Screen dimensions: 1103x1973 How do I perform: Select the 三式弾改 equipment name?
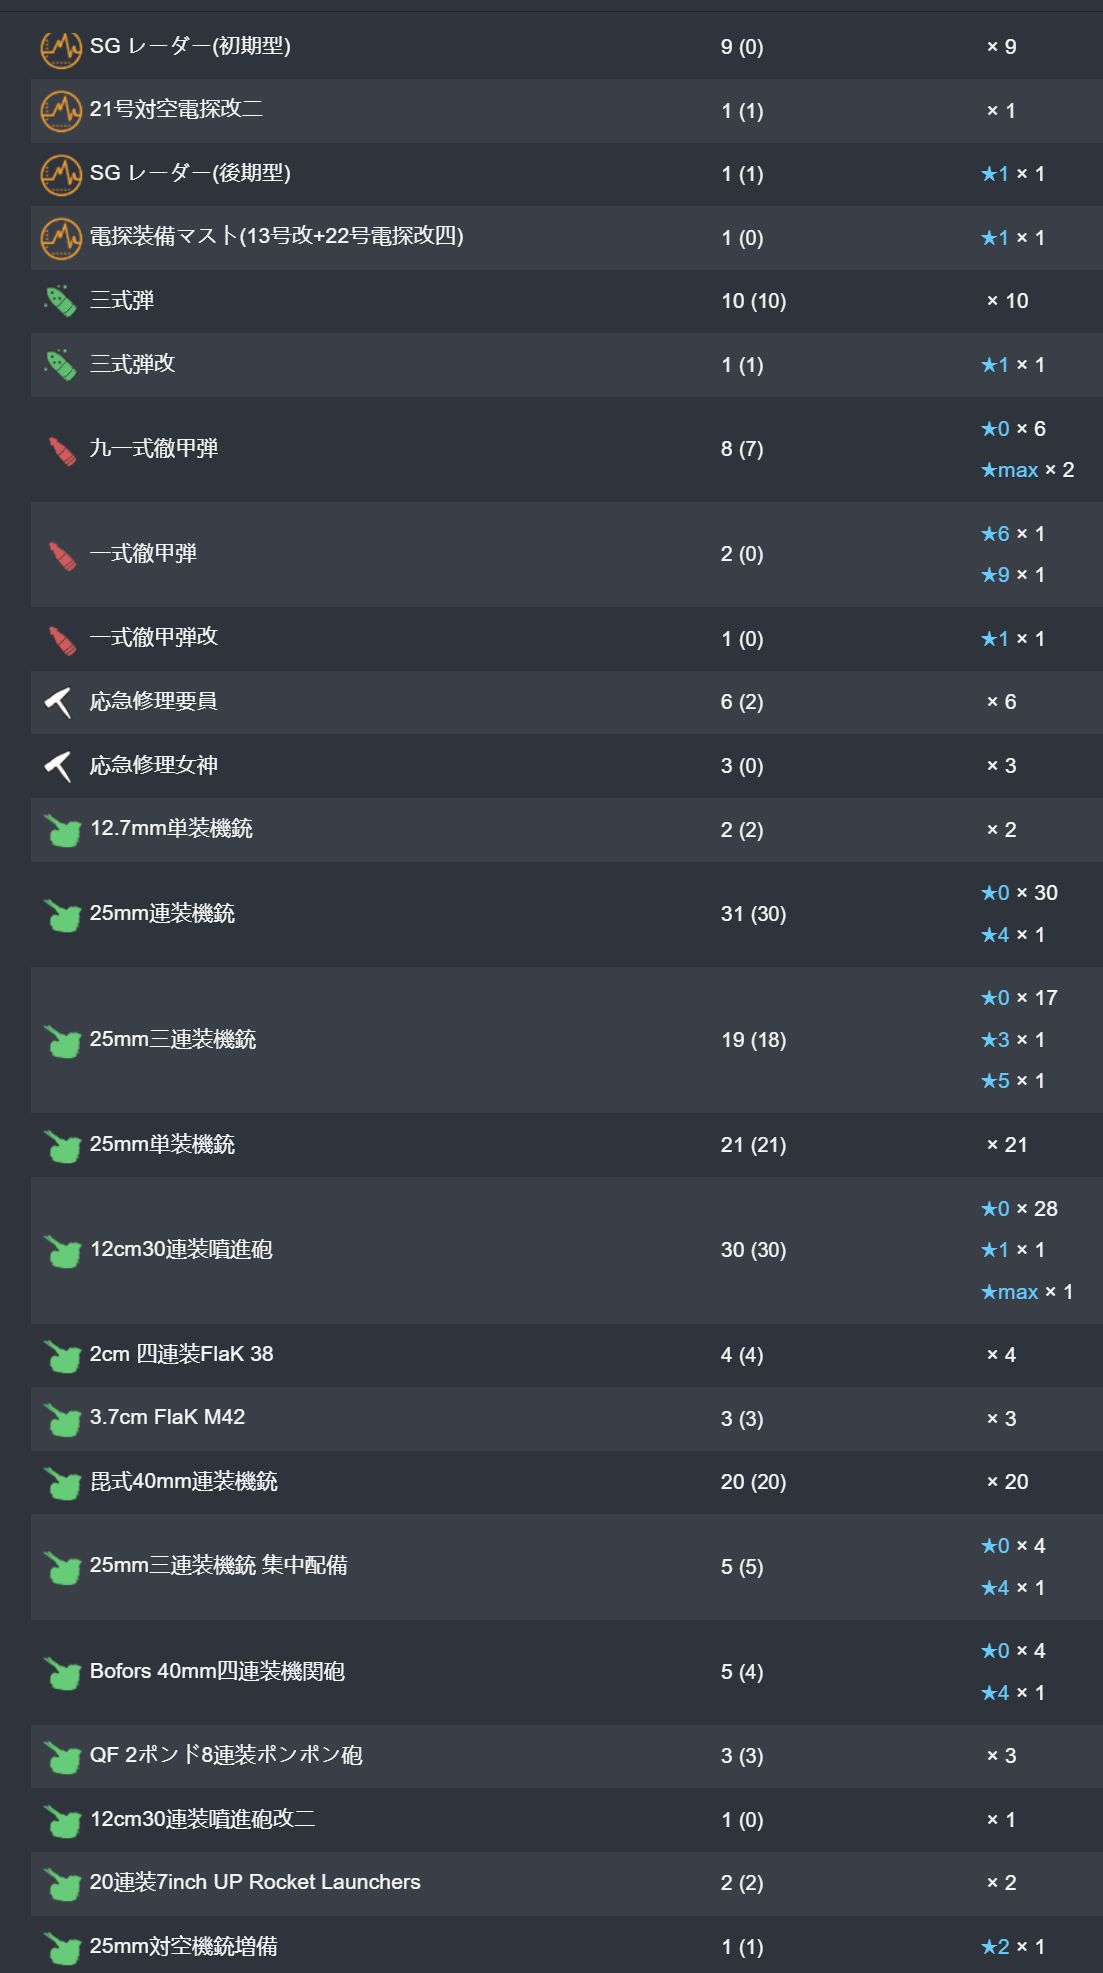(132, 364)
